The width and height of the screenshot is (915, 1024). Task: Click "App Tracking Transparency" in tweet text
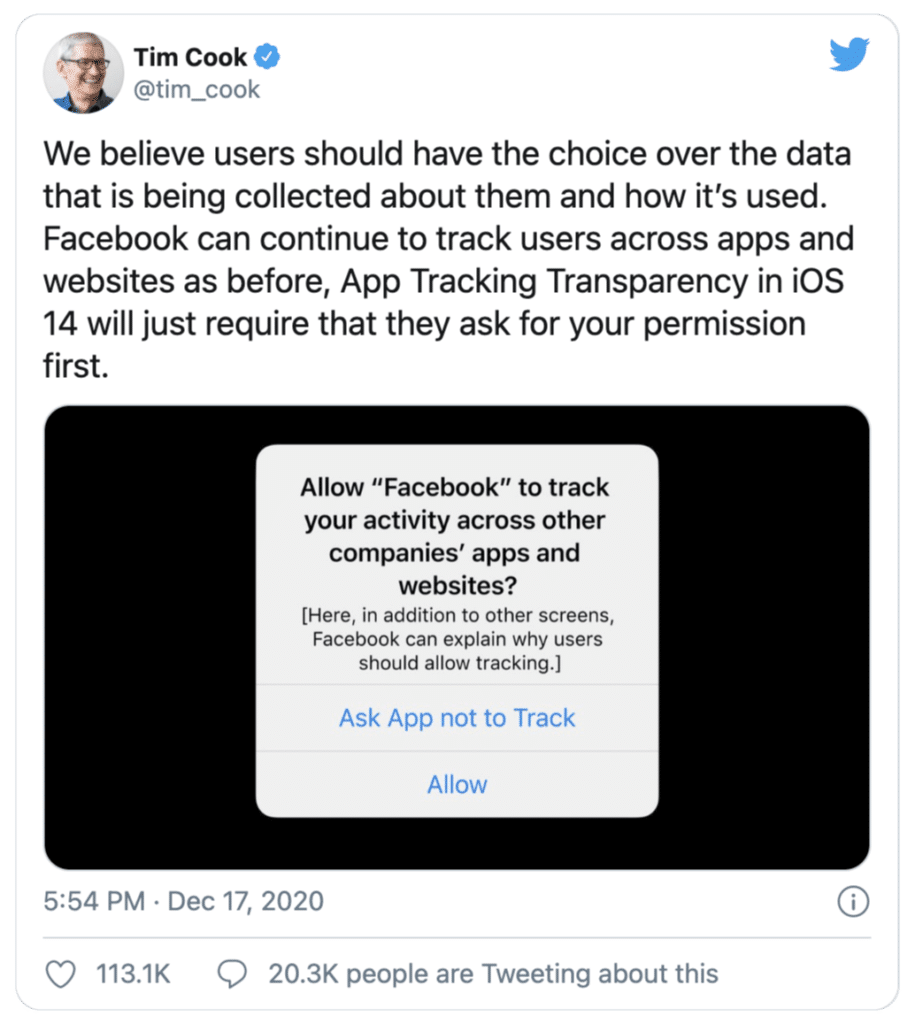pos(544,281)
